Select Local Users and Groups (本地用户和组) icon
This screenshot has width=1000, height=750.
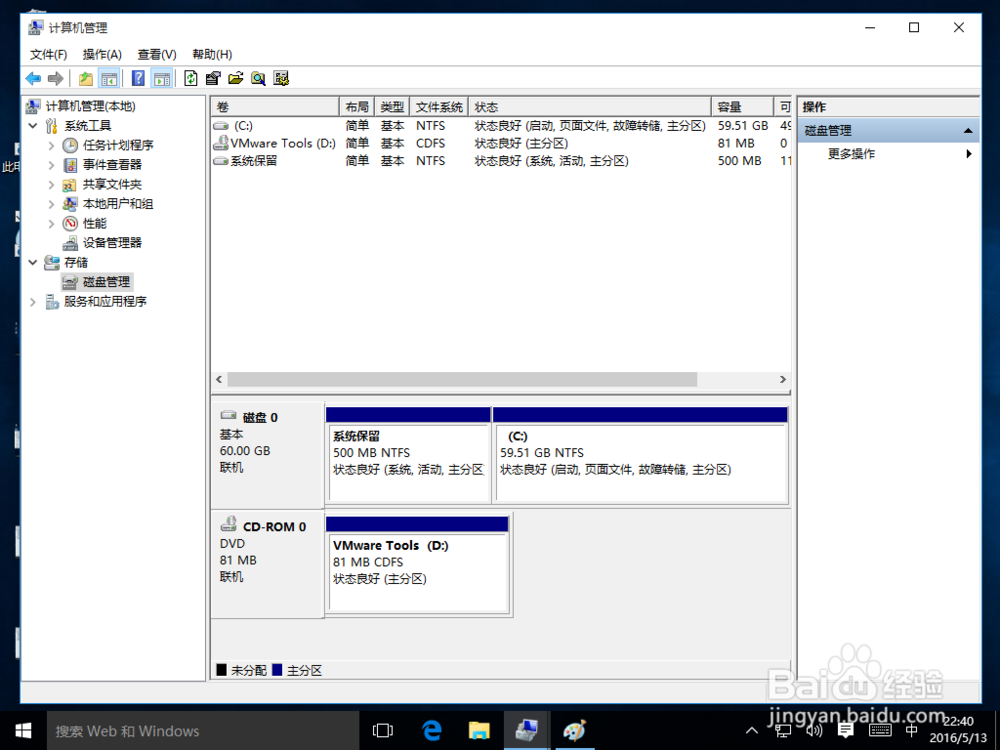point(70,204)
